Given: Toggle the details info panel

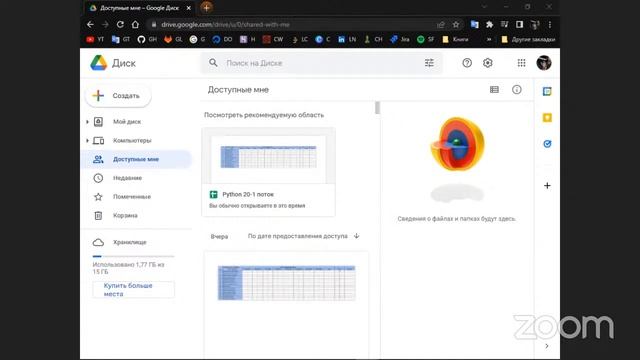Looking at the screenshot, I should (x=517, y=89).
